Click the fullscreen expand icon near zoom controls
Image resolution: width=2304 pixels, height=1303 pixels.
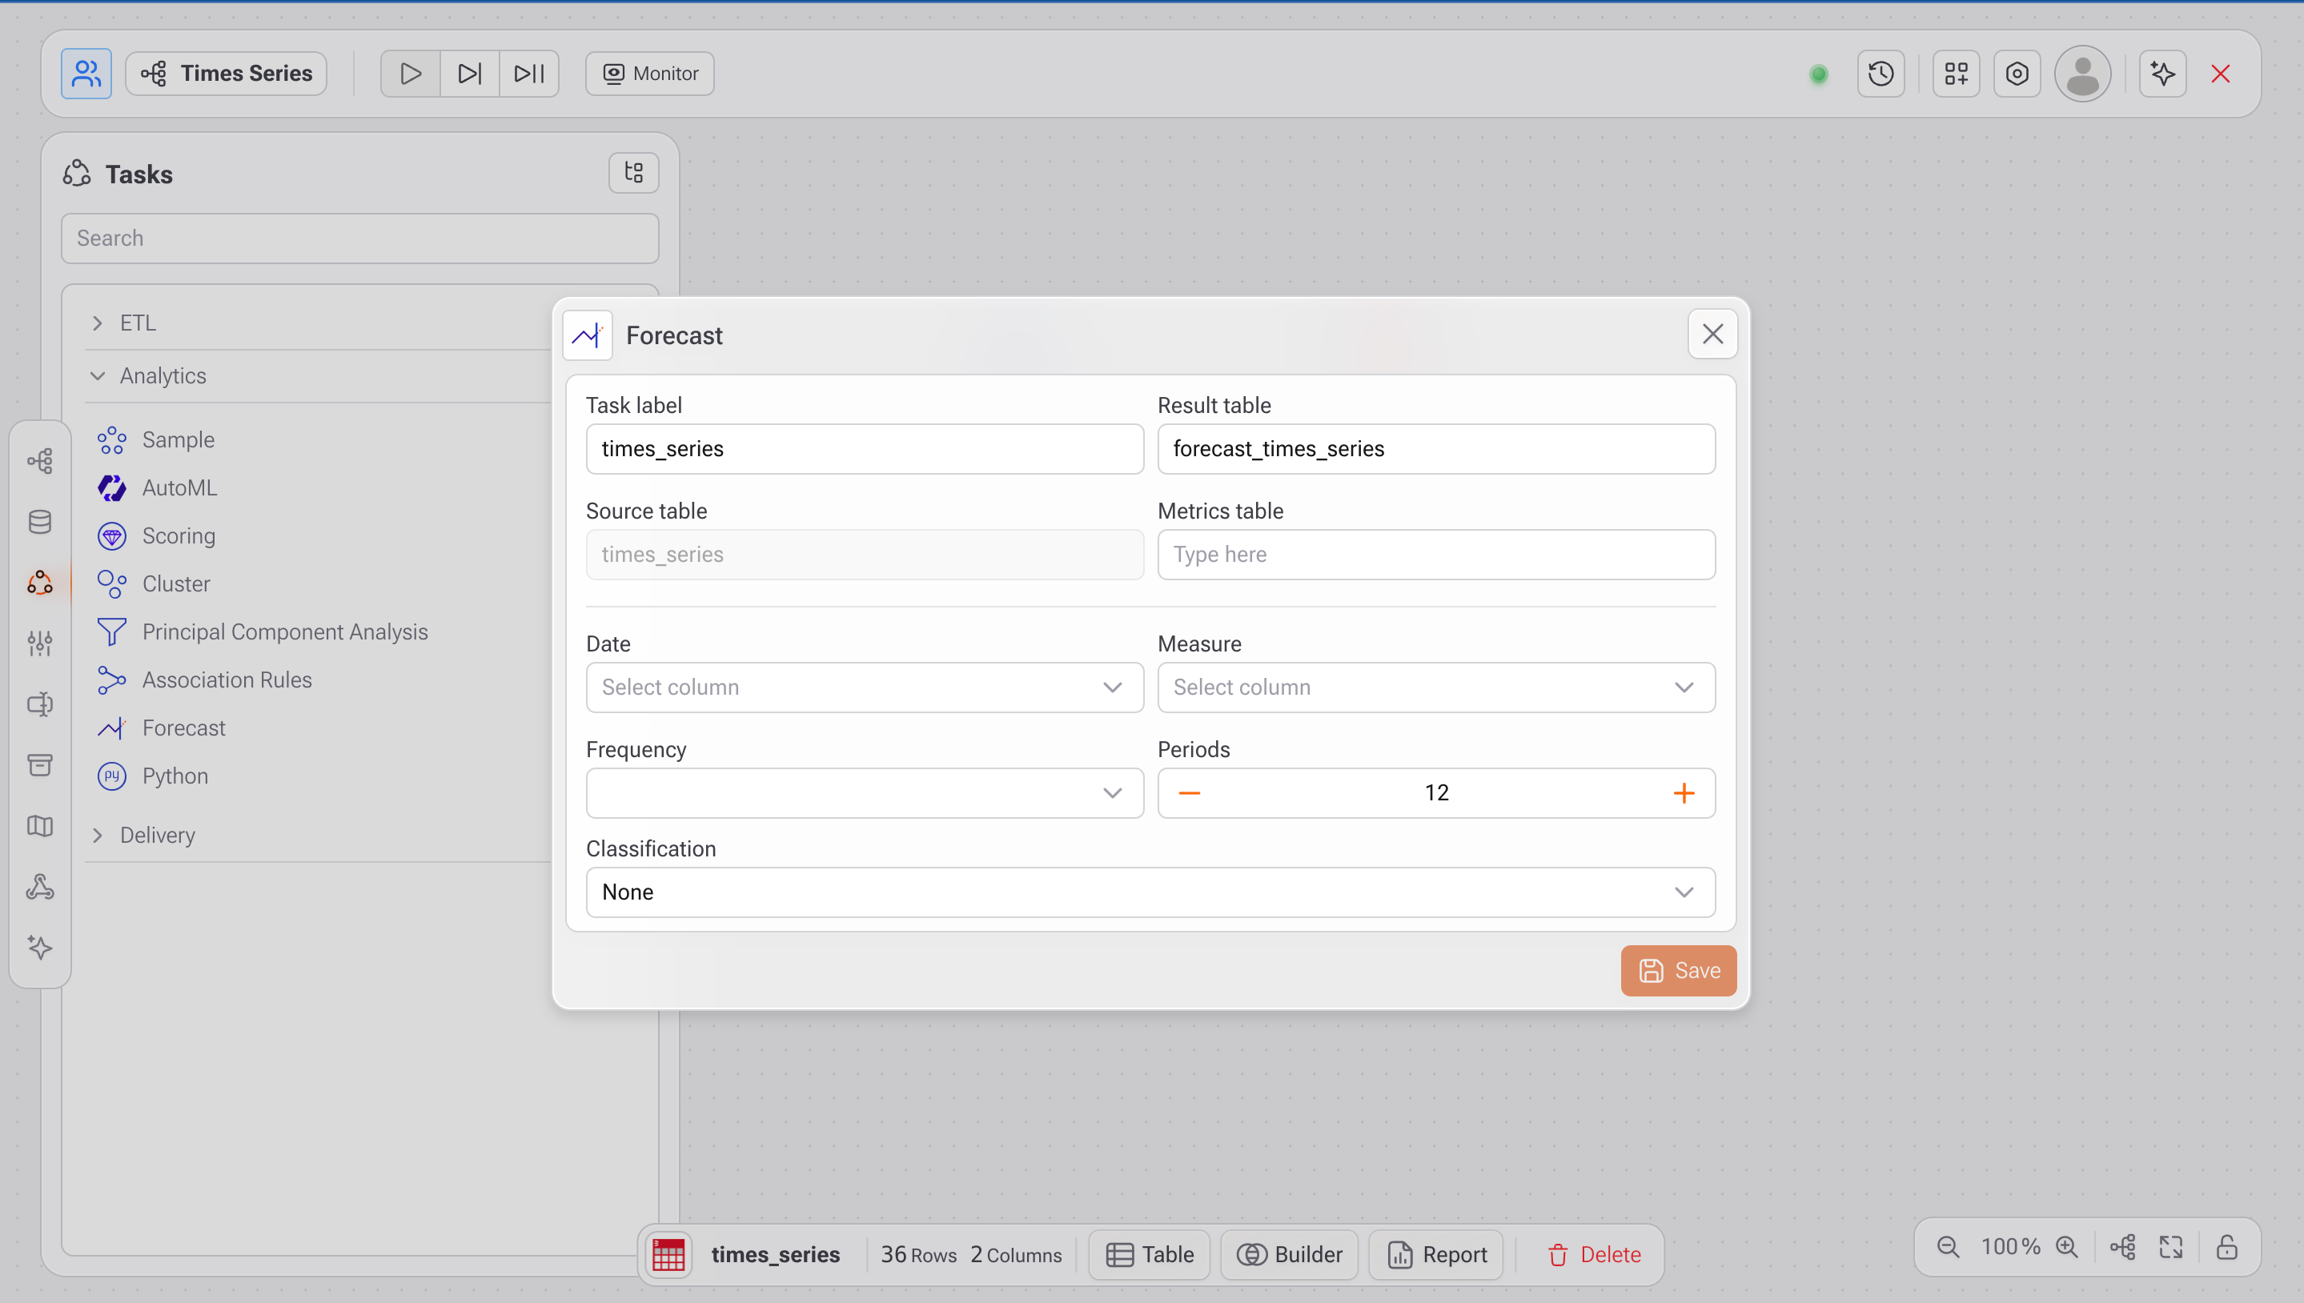[x=2171, y=1247]
